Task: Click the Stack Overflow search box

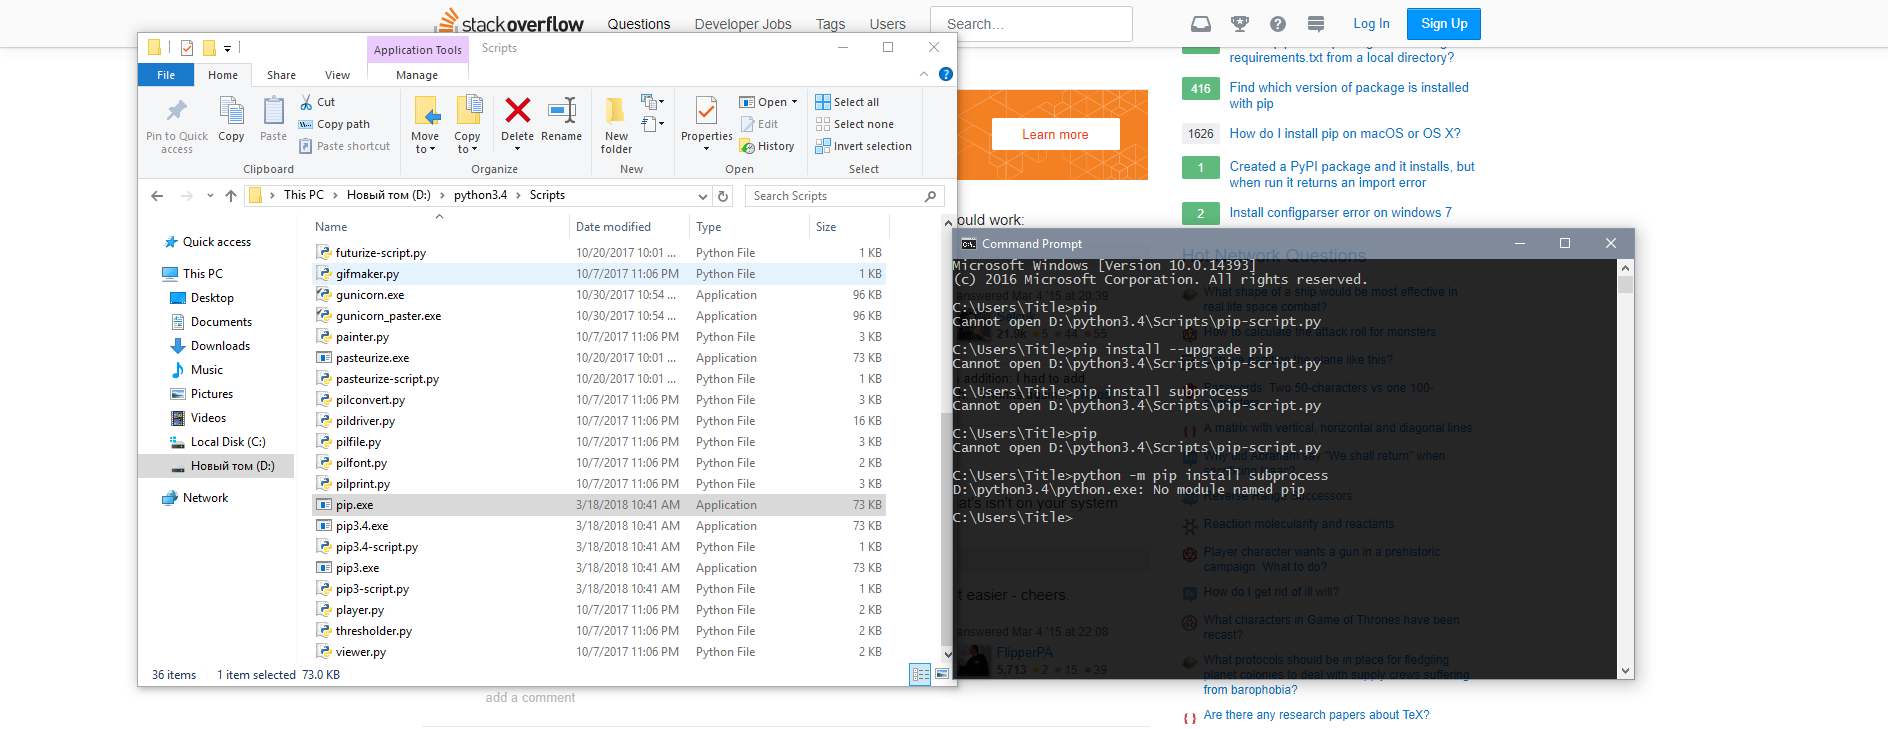Action: click(1031, 24)
